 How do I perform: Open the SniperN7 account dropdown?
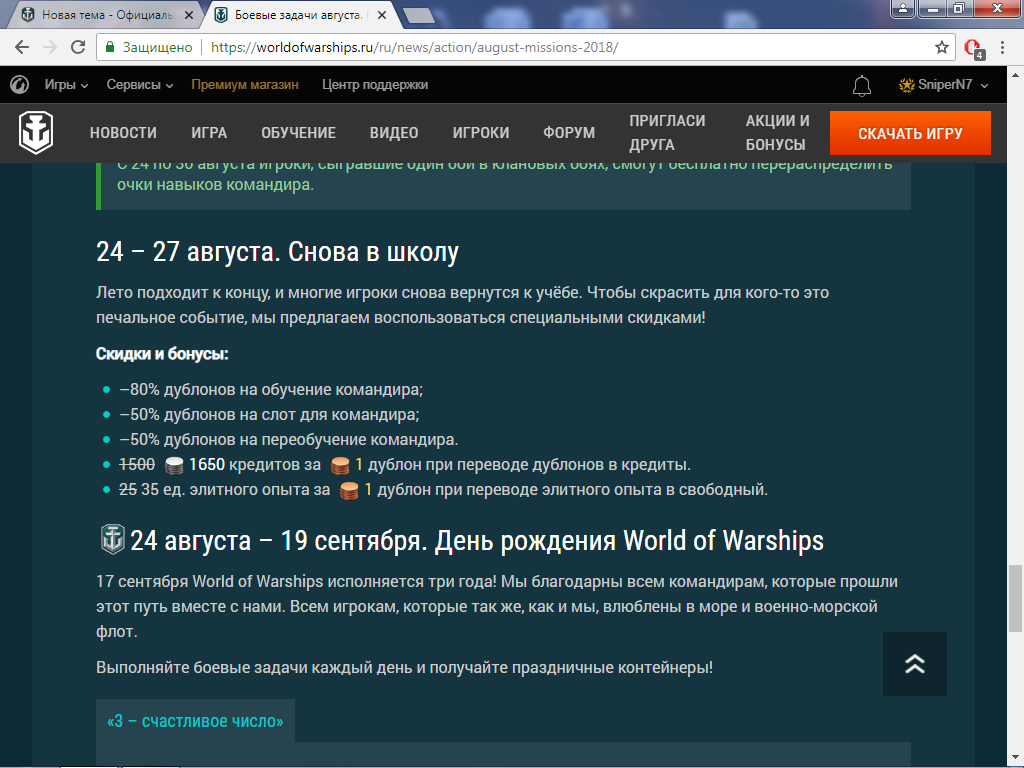click(944, 85)
